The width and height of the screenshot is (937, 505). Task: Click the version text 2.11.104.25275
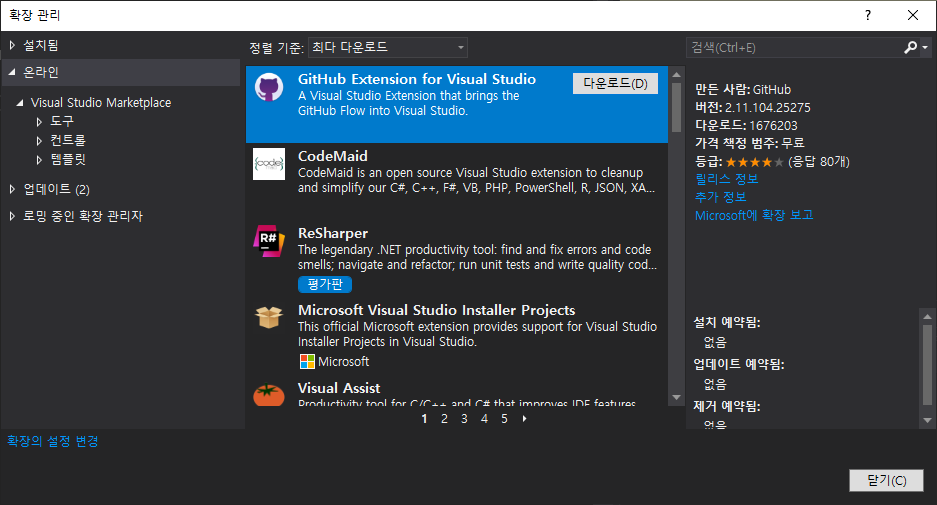(768, 108)
